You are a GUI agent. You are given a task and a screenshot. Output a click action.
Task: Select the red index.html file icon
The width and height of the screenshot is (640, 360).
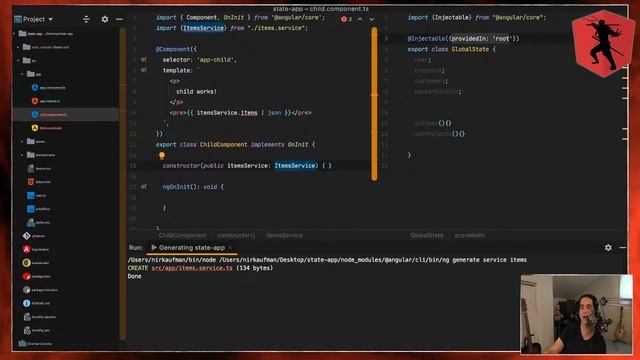31,182
